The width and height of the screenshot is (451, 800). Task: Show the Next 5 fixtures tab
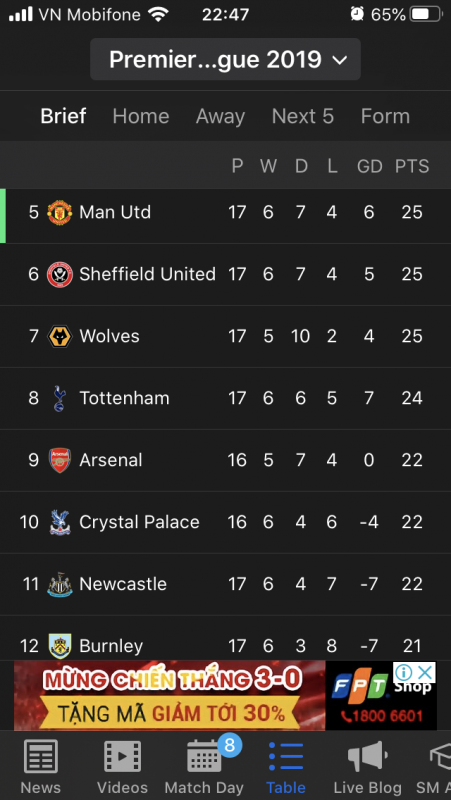303,116
